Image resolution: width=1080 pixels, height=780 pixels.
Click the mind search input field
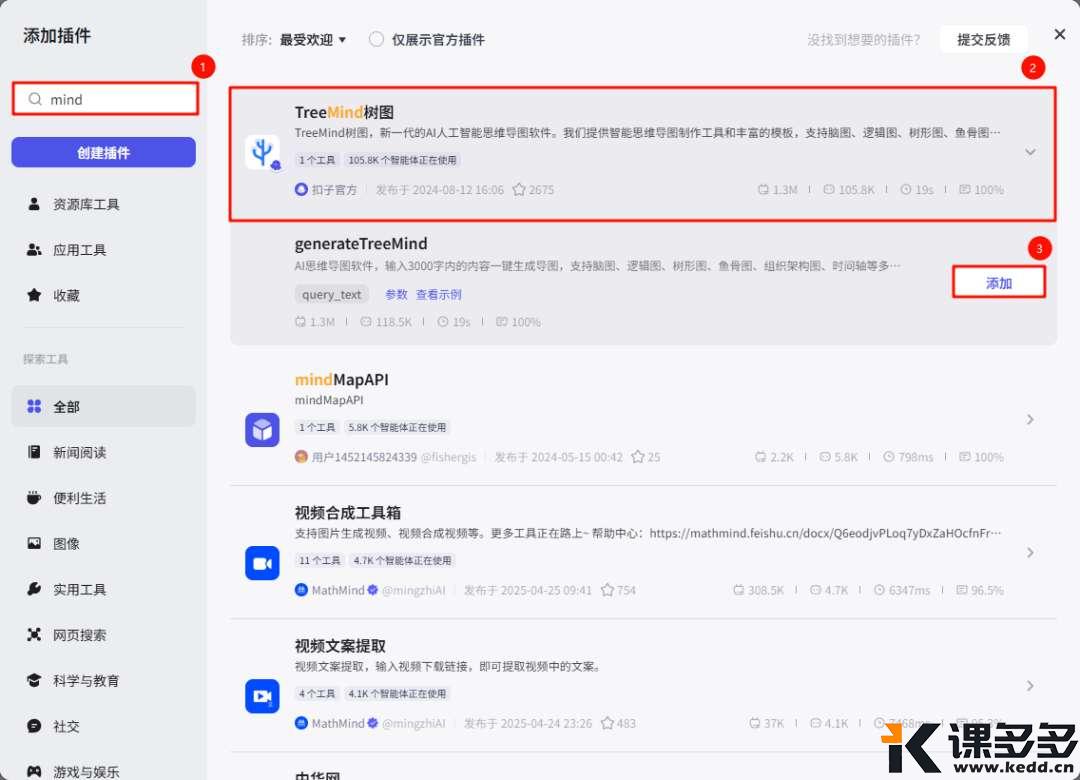pos(105,99)
